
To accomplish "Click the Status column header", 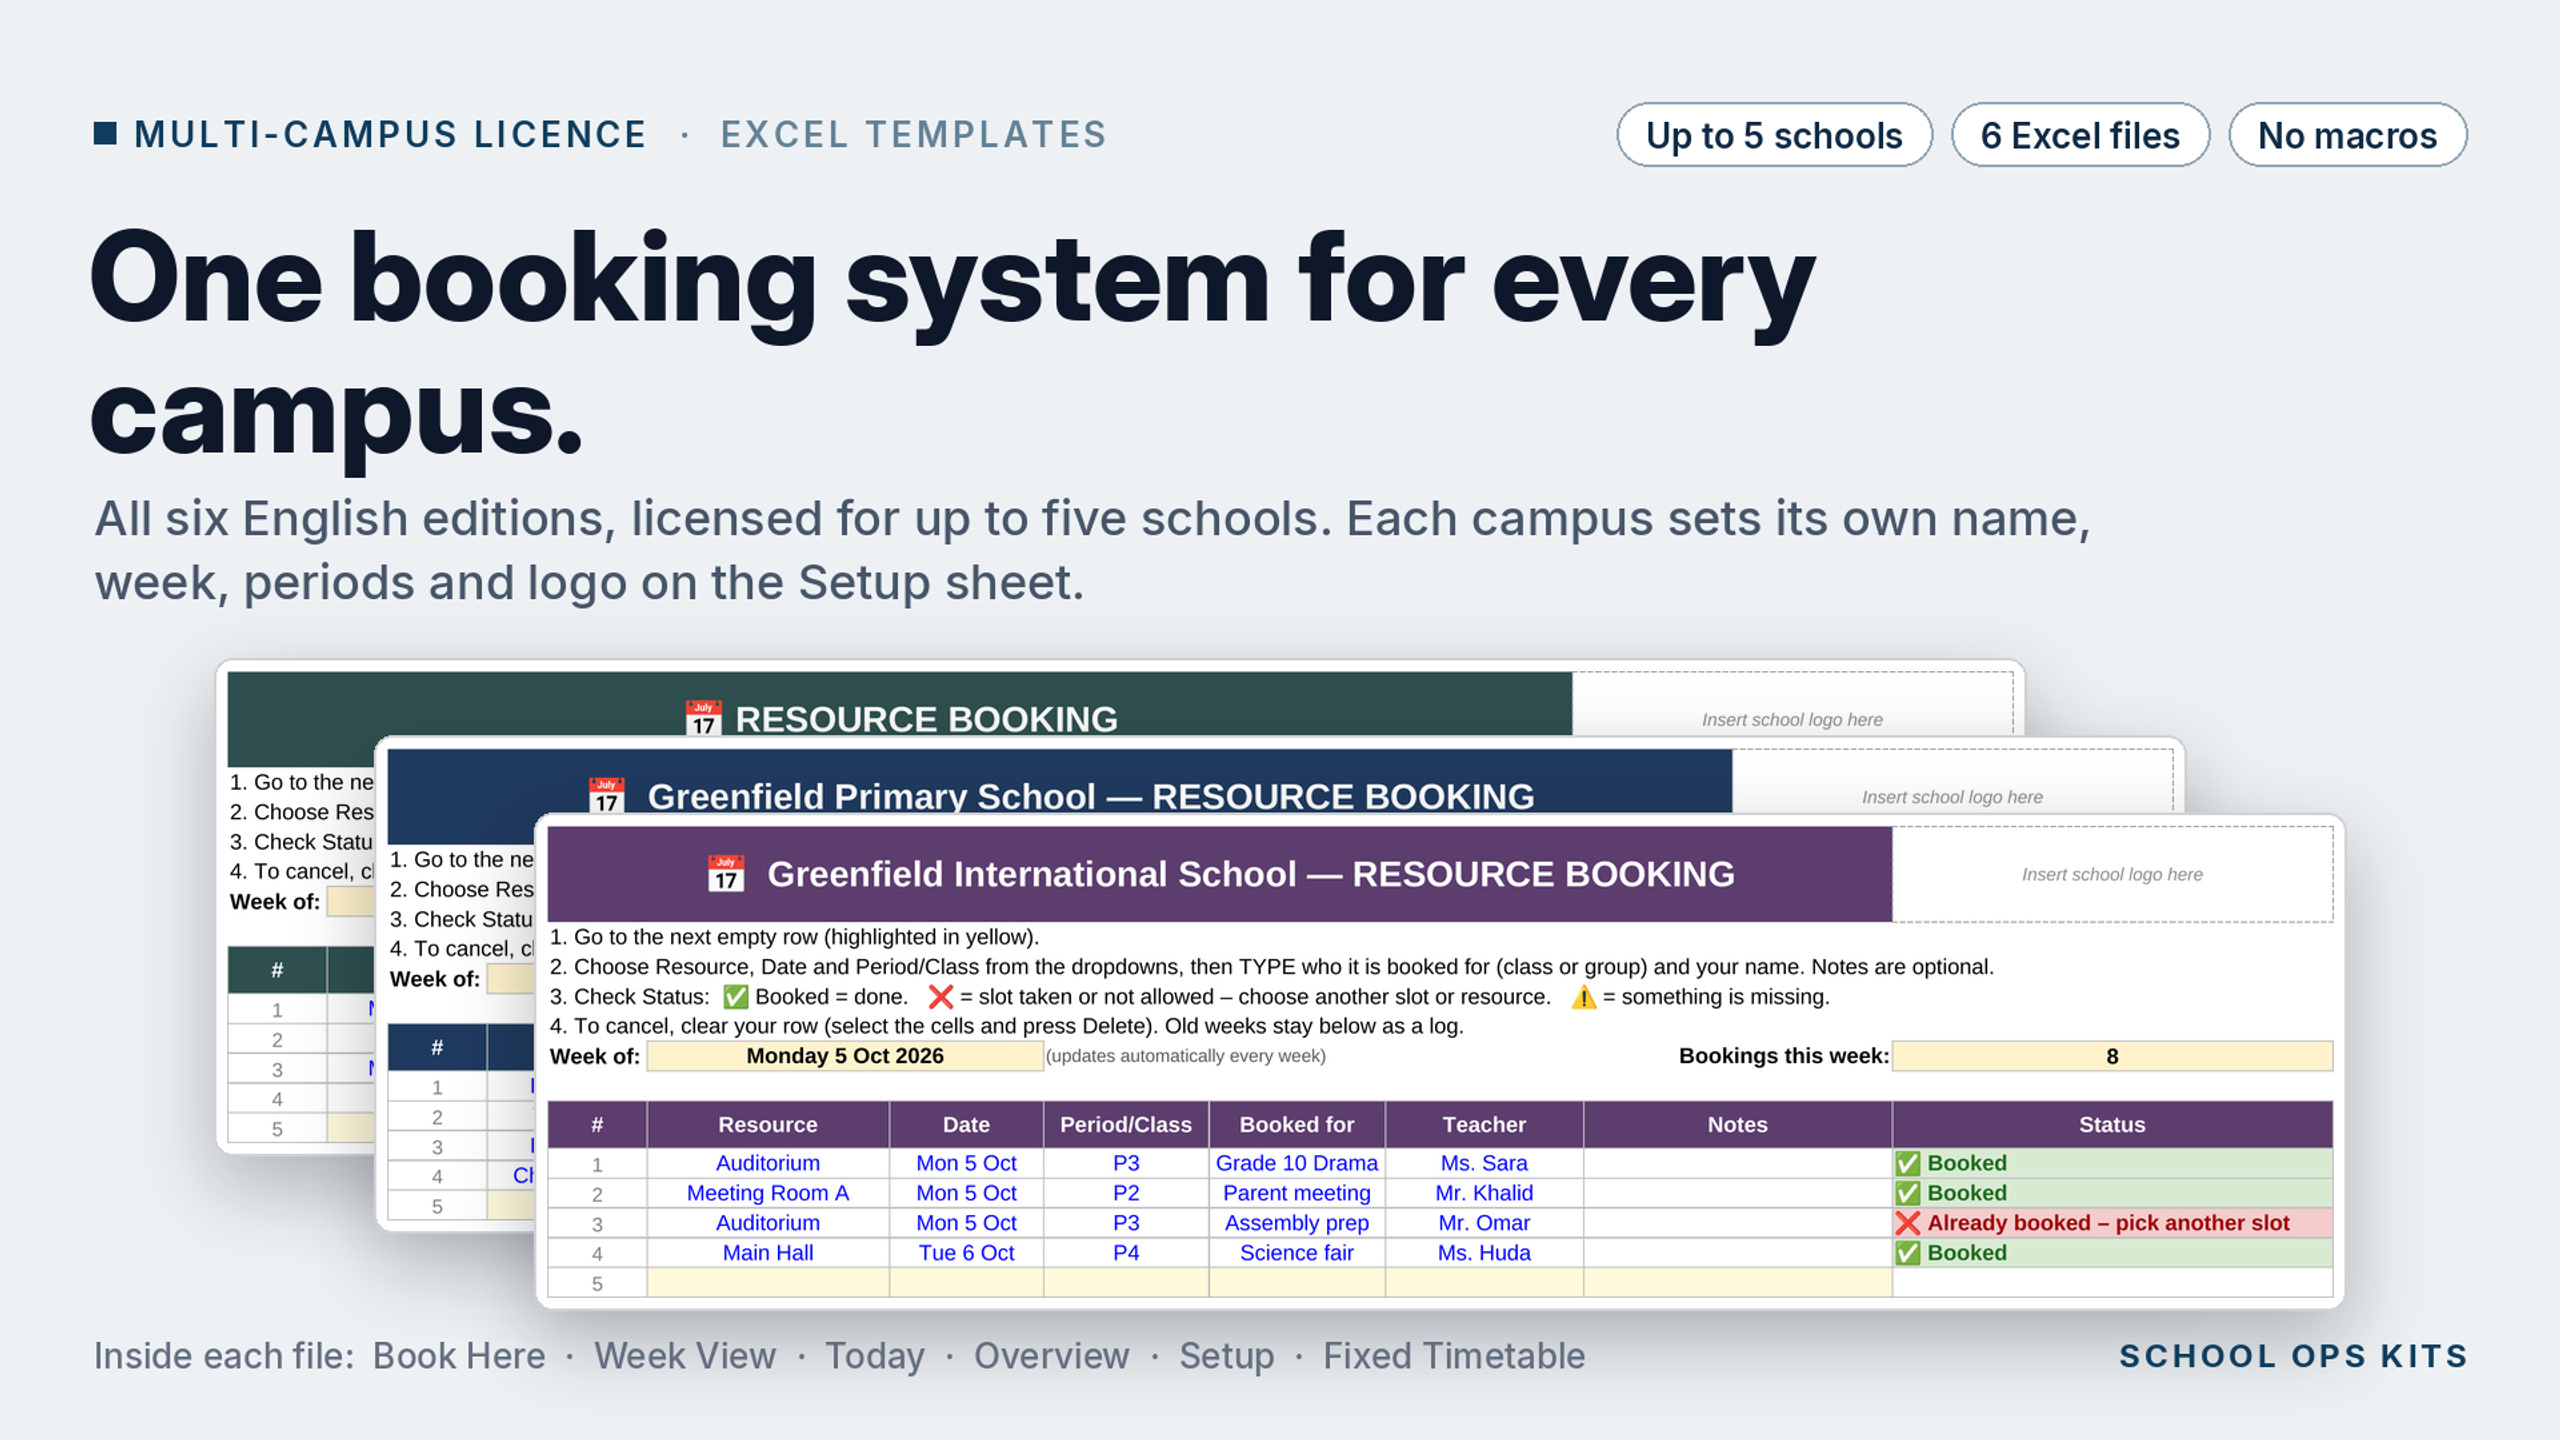I will (x=2112, y=1124).
